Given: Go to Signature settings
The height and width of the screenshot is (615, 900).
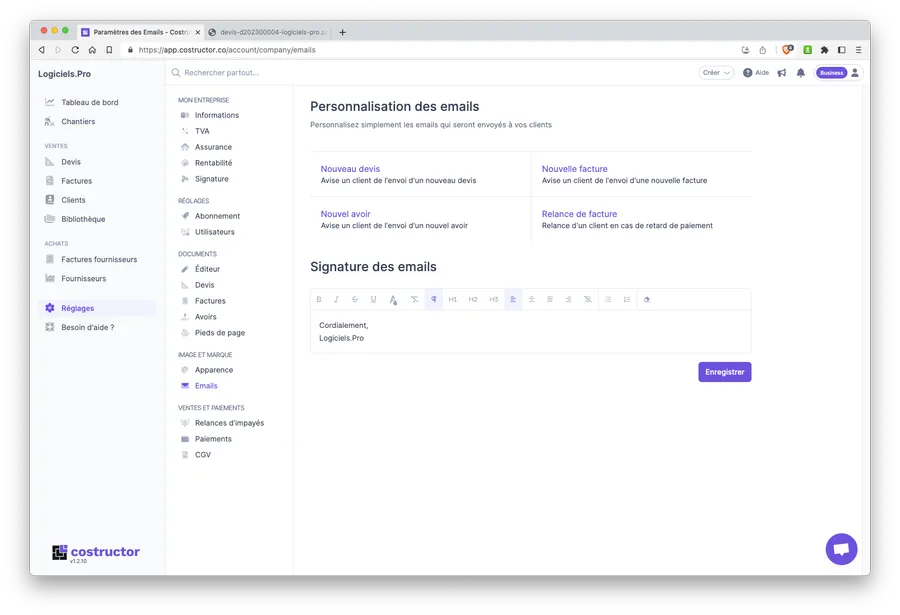Looking at the screenshot, I should [211, 179].
